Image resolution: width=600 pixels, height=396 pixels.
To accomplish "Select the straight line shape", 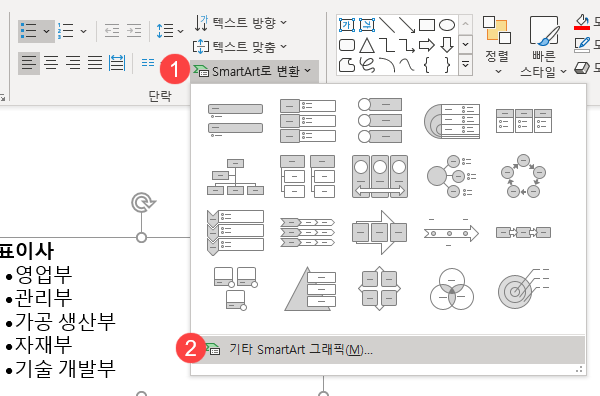I will [387, 25].
